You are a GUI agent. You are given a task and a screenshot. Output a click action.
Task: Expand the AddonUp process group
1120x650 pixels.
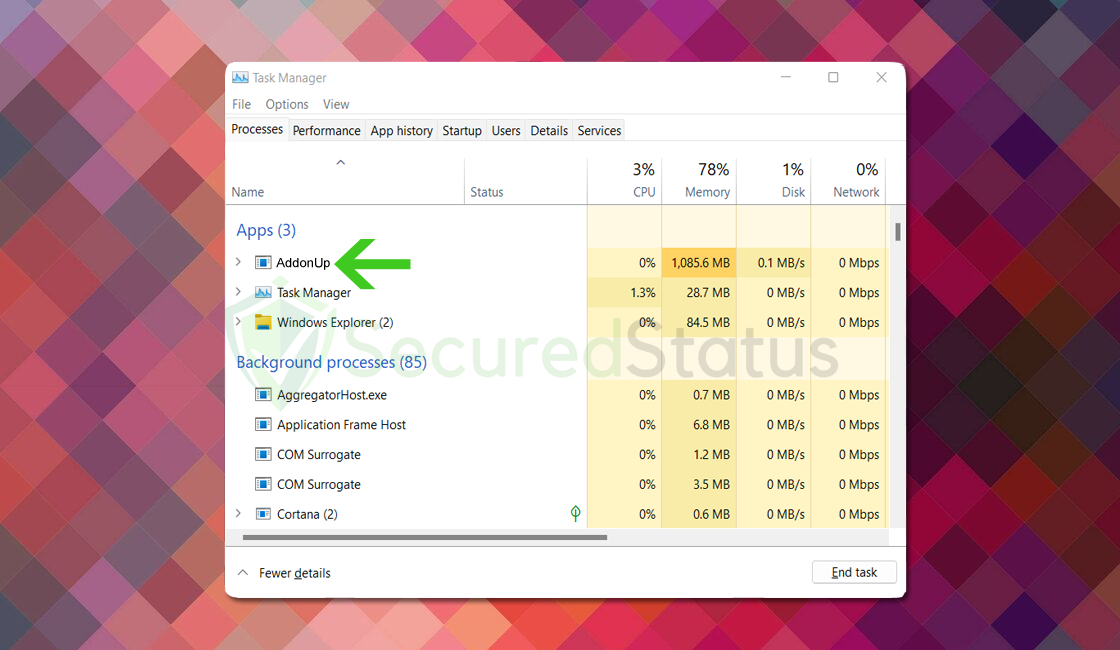pyautogui.click(x=239, y=262)
